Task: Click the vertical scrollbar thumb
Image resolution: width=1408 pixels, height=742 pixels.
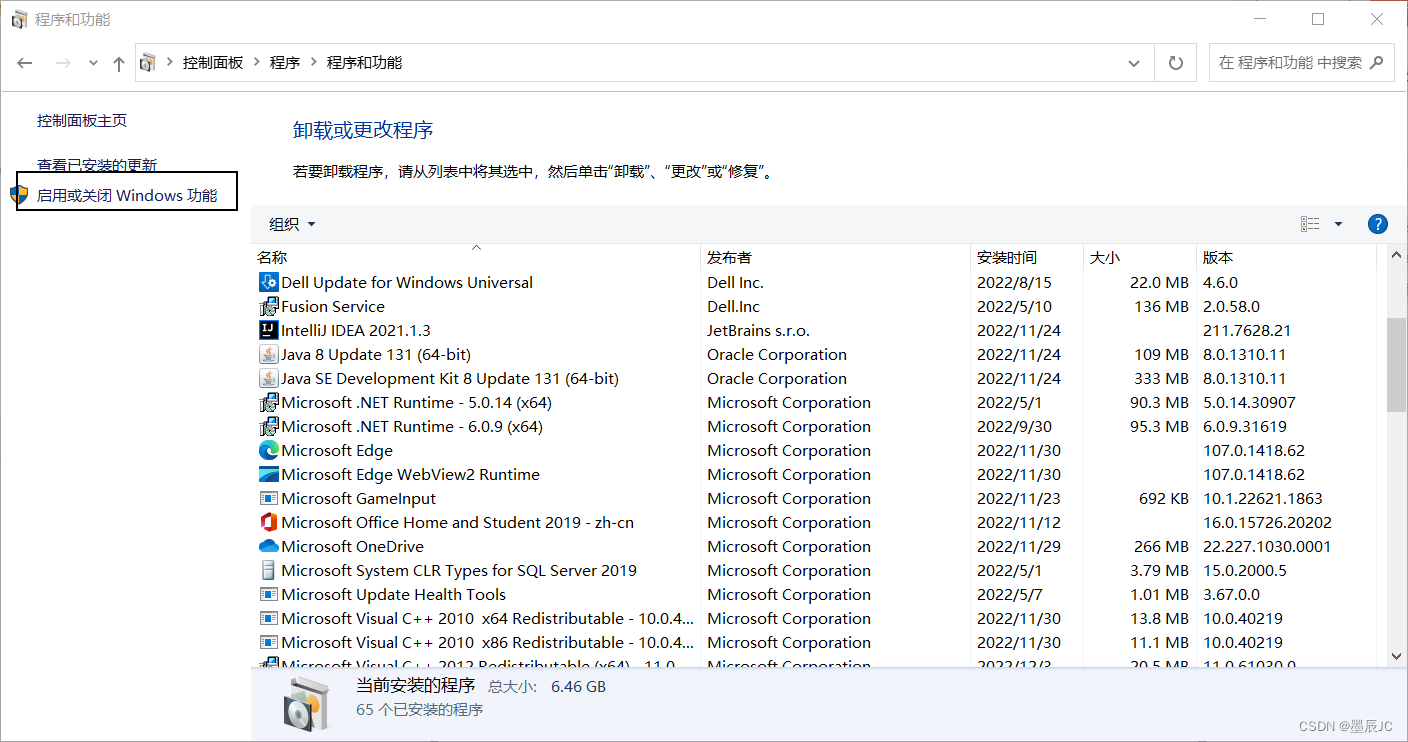Action: (x=1396, y=365)
